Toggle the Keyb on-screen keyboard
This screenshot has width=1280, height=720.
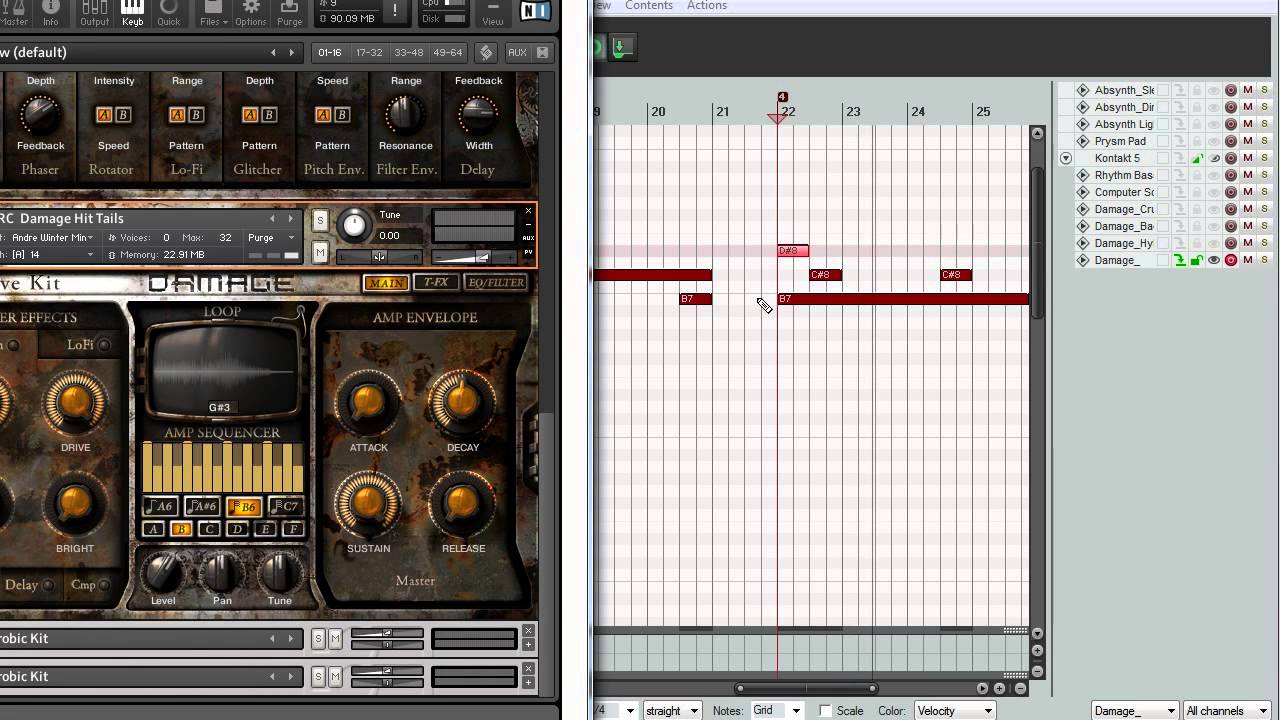(132, 14)
